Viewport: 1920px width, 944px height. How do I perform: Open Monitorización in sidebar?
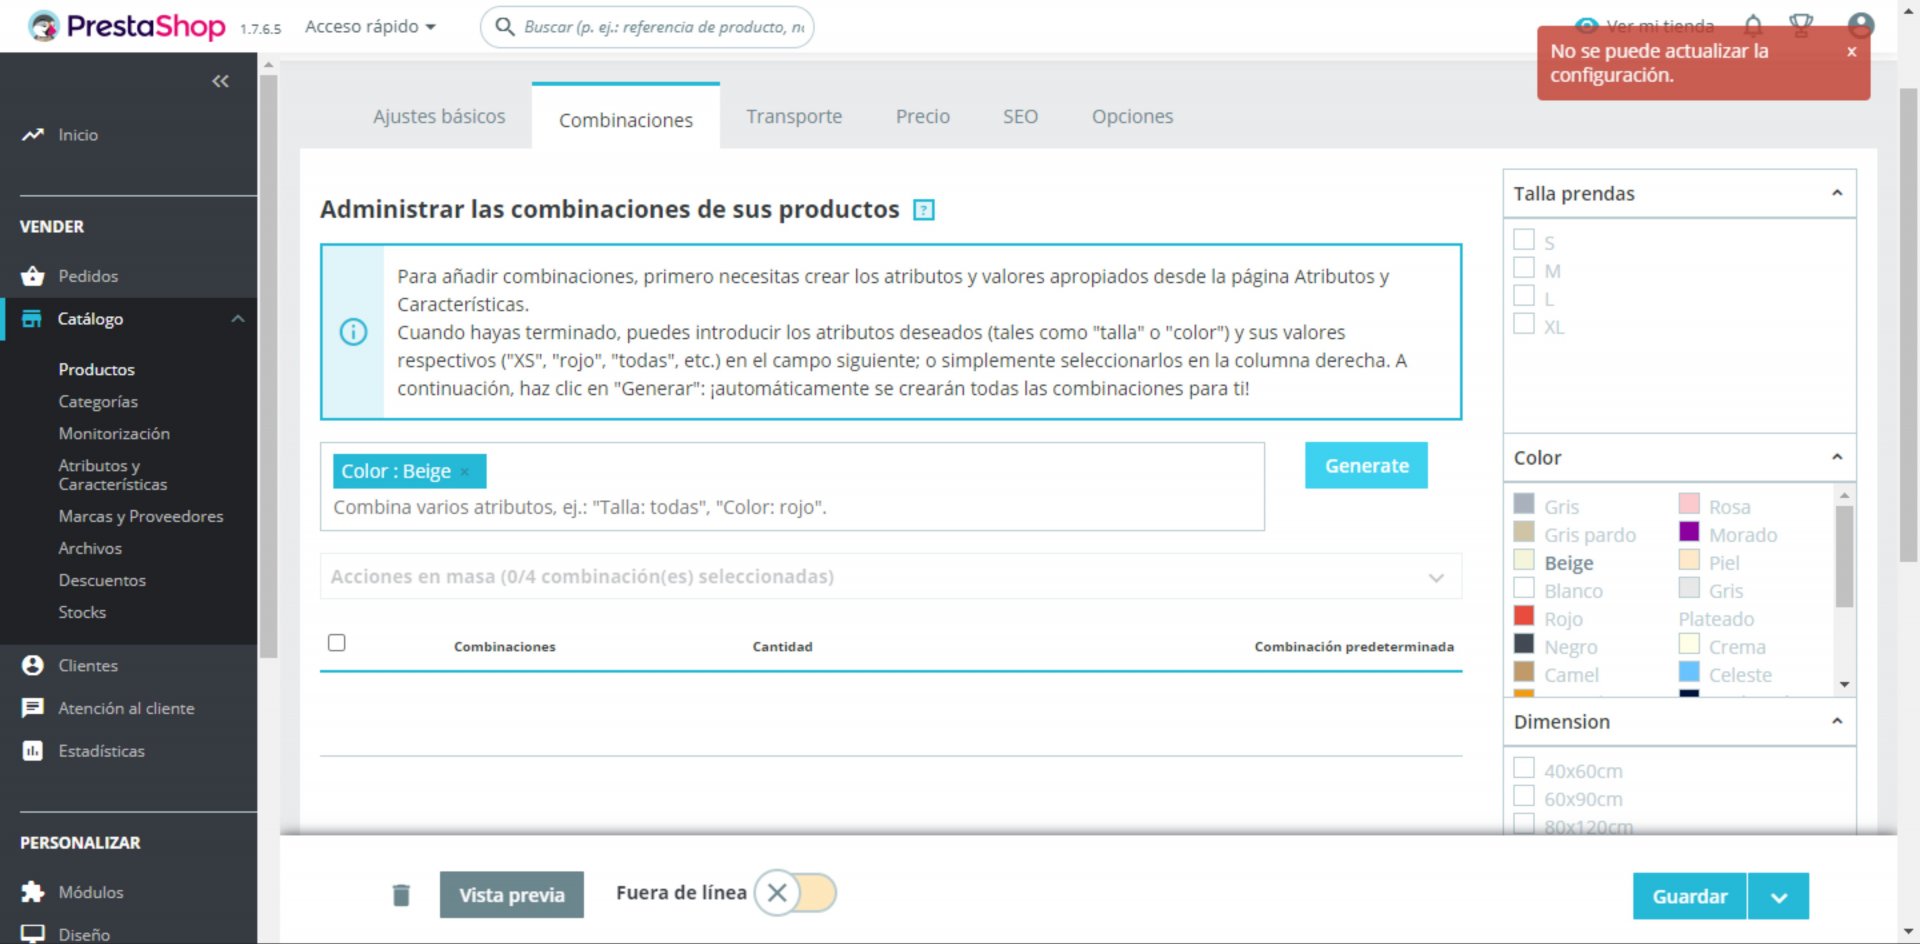click(x=114, y=433)
